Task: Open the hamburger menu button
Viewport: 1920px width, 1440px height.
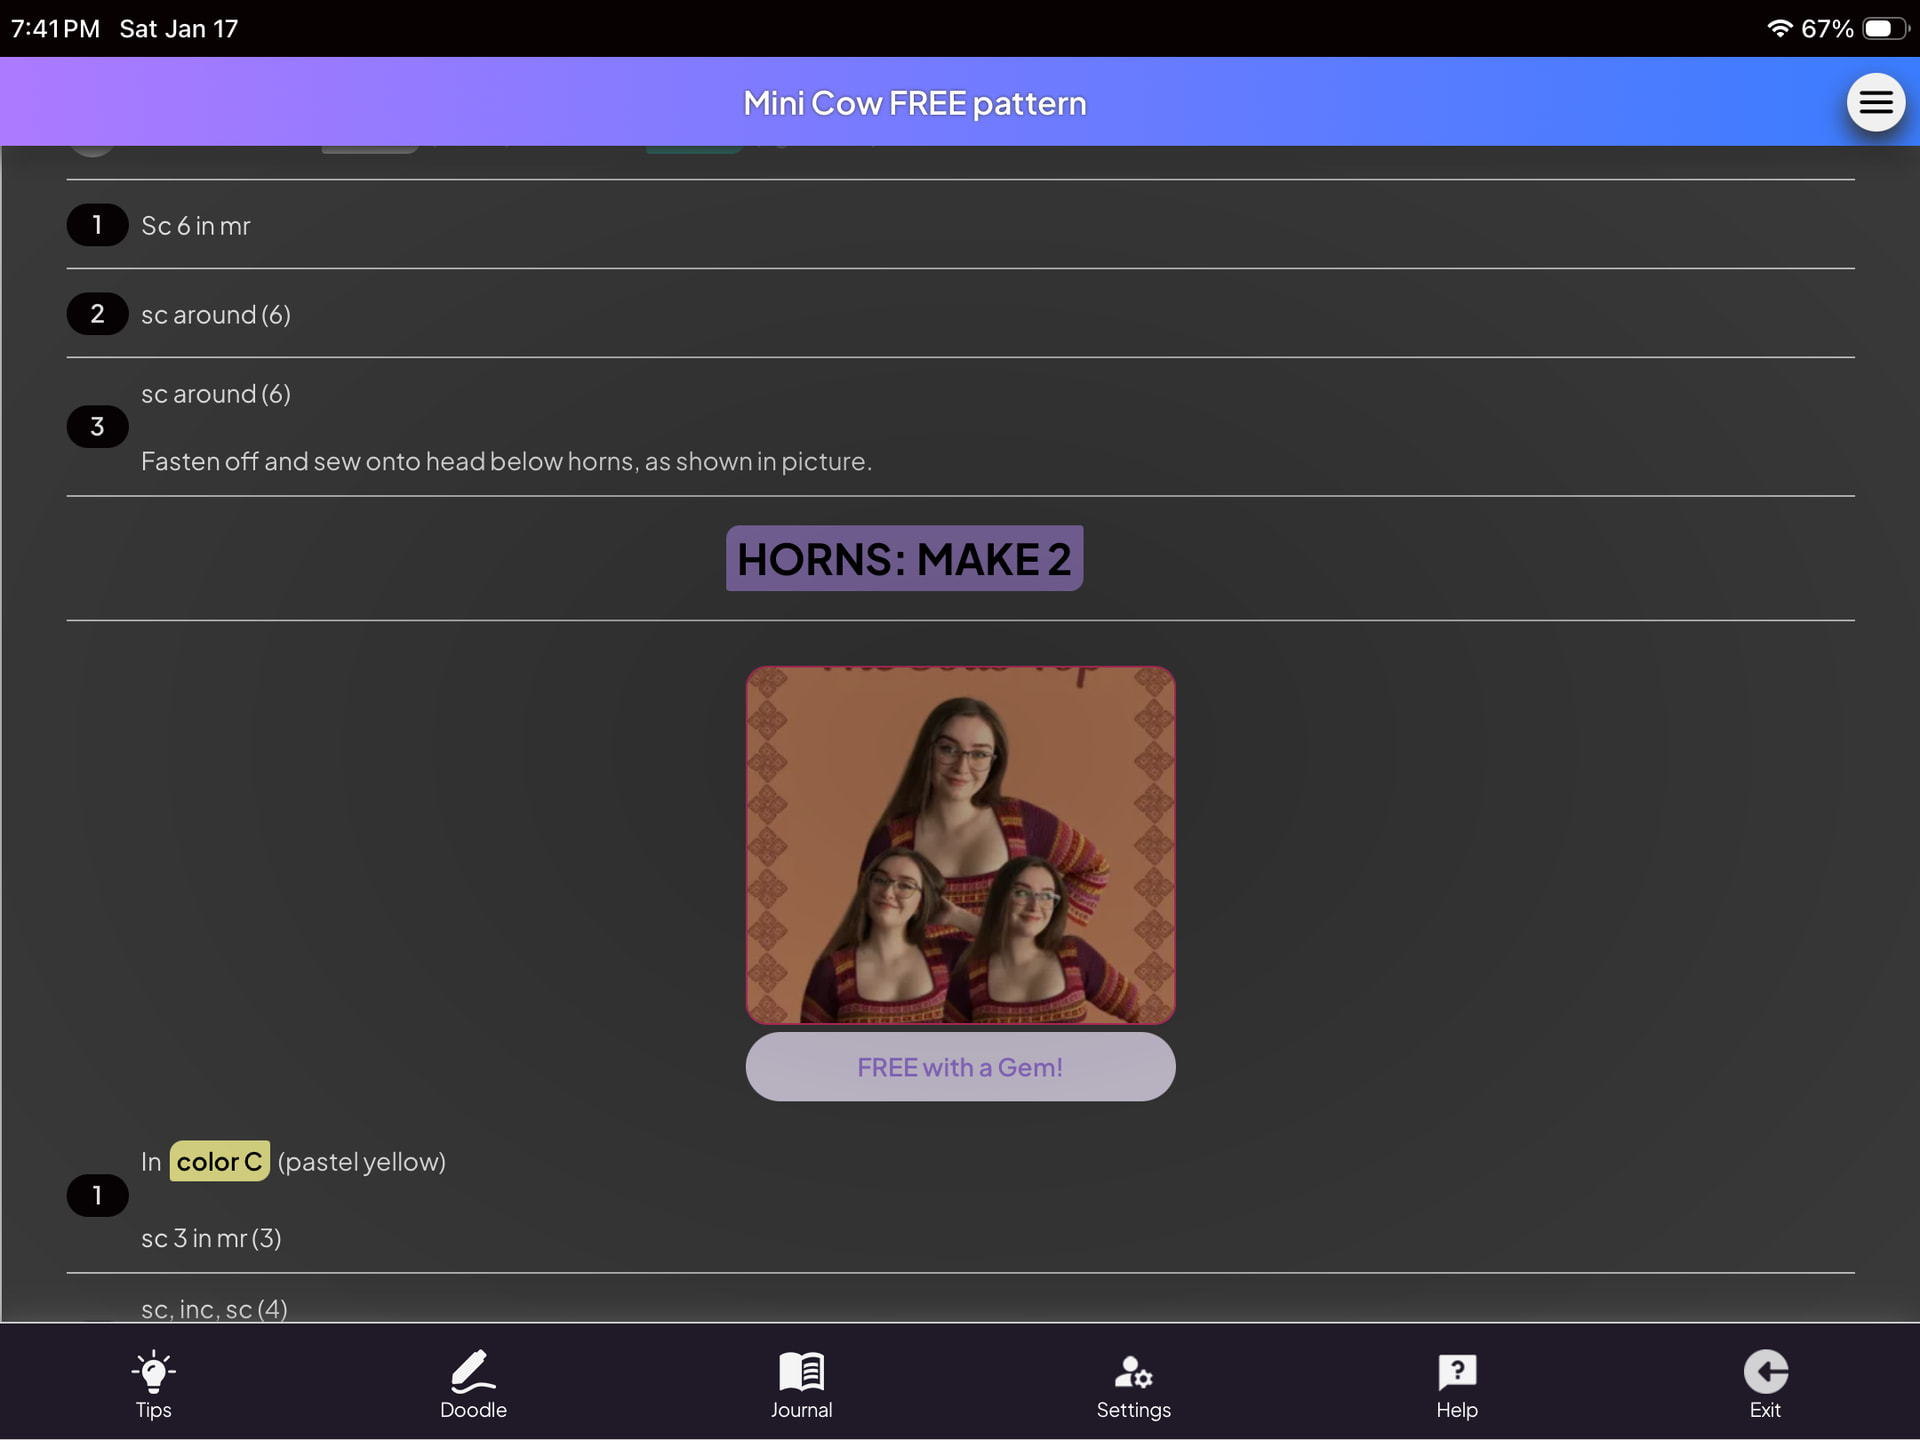Action: (1875, 102)
